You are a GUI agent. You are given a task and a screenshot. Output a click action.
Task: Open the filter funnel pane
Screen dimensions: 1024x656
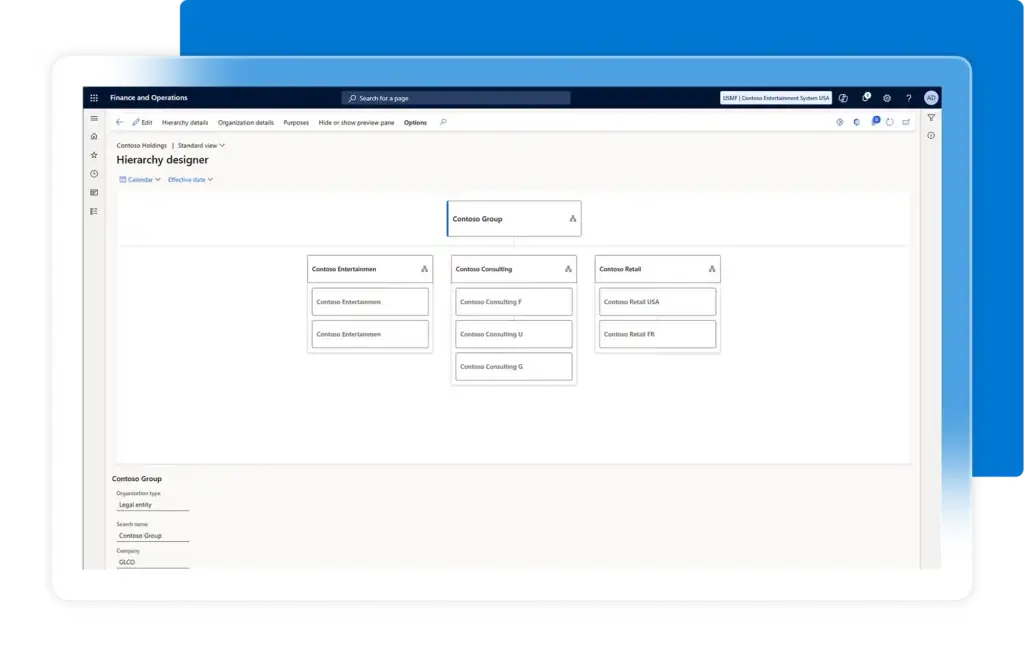click(931, 118)
